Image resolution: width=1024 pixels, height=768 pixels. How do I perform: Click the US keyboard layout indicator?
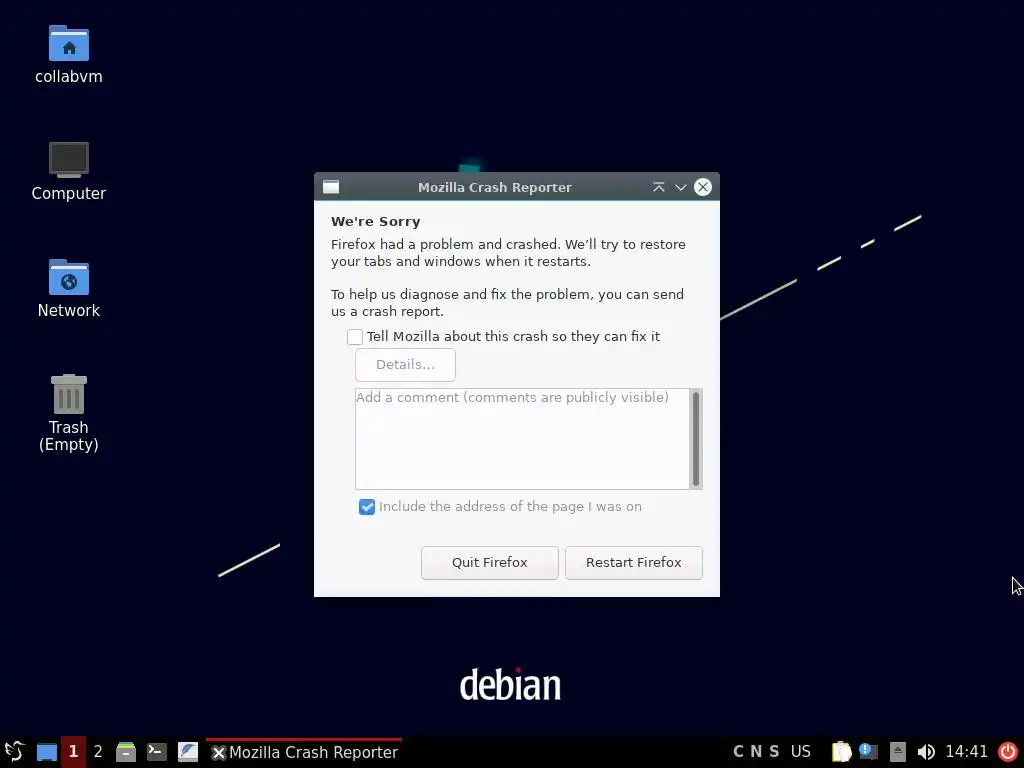coord(801,752)
